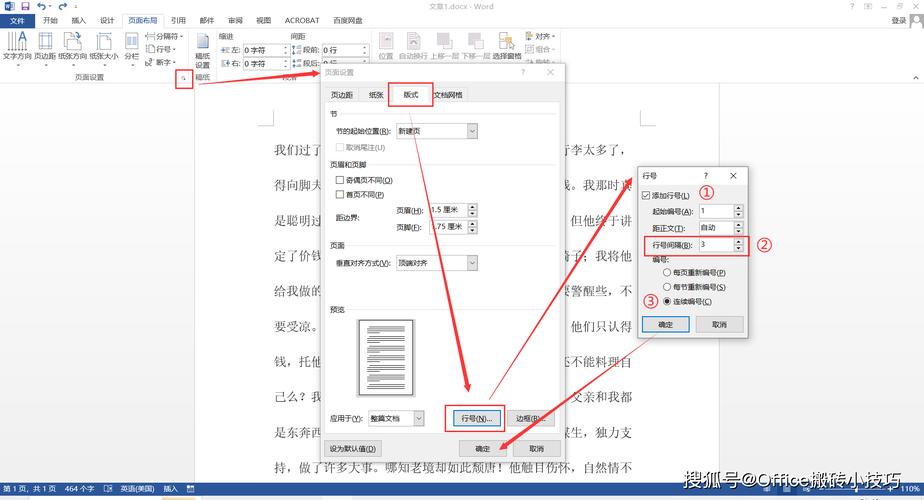Open the 纸张大小 paper size tool
924x500 pixels.
click(104, 47)
